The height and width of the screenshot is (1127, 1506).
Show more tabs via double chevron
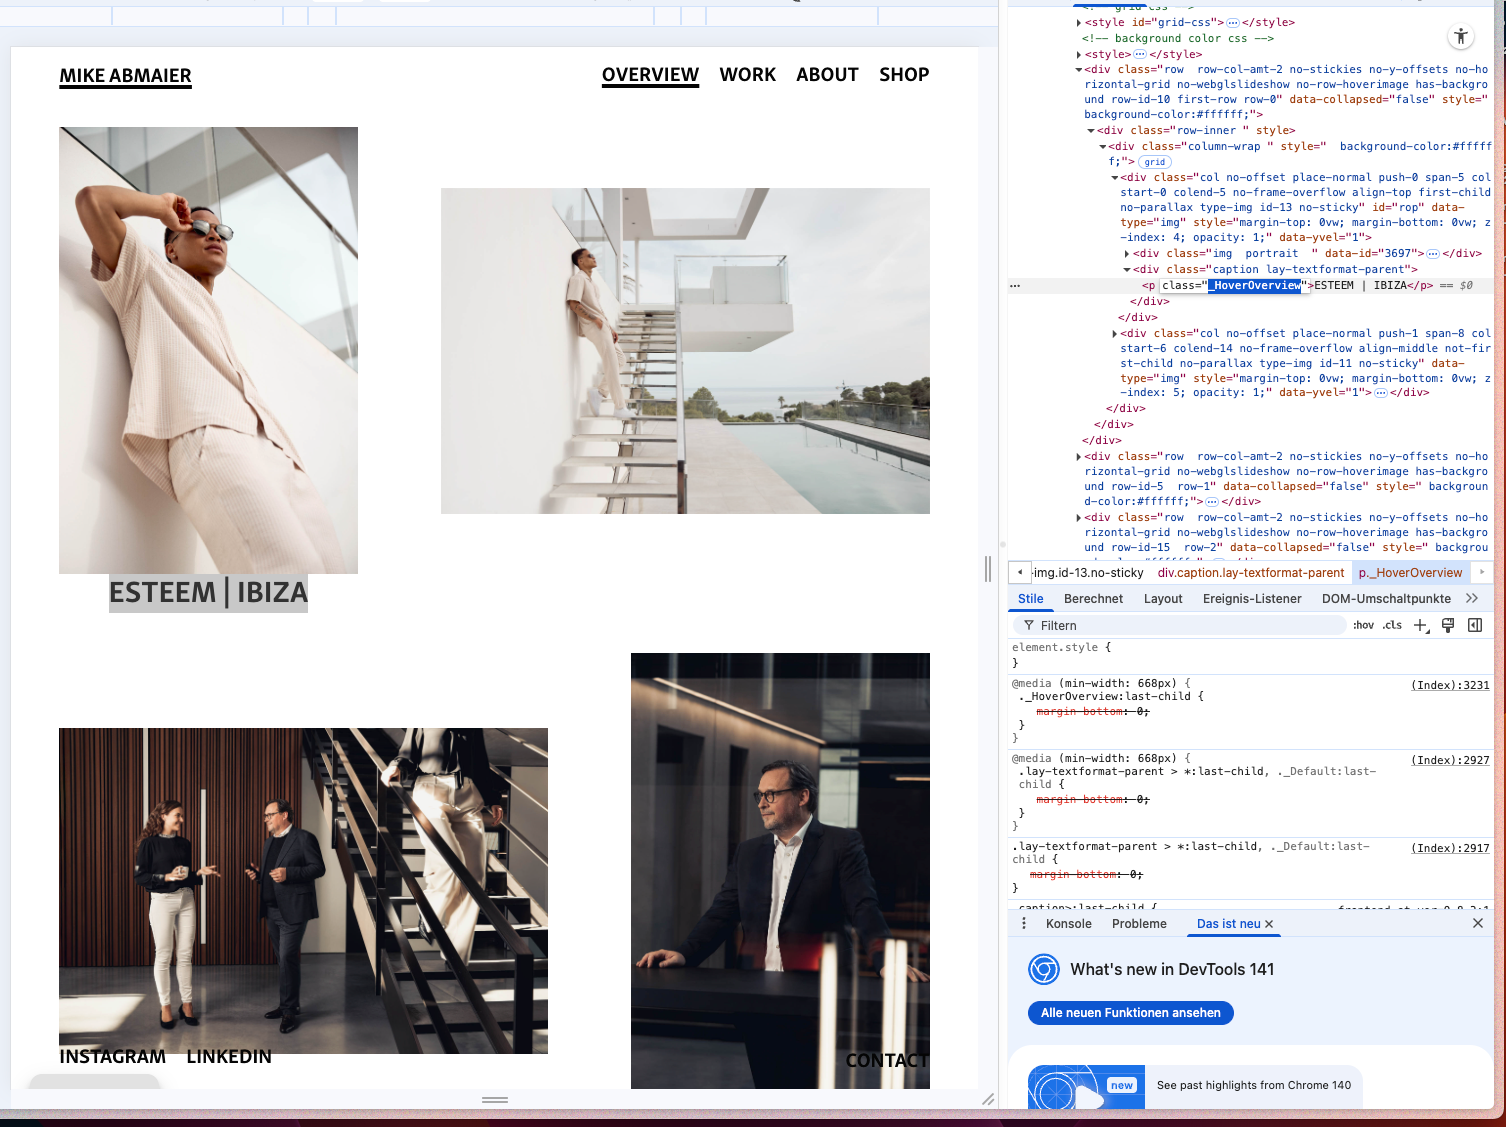[1471, 599]
